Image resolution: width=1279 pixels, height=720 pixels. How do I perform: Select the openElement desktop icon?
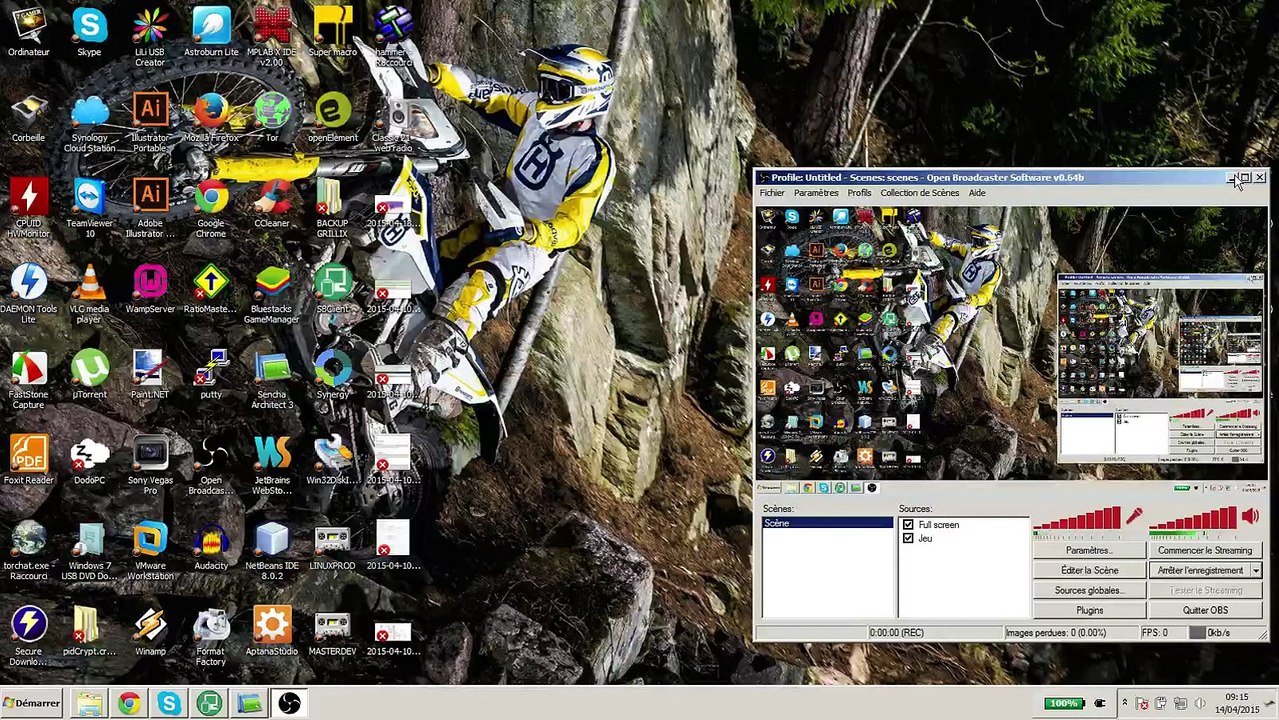333,119
